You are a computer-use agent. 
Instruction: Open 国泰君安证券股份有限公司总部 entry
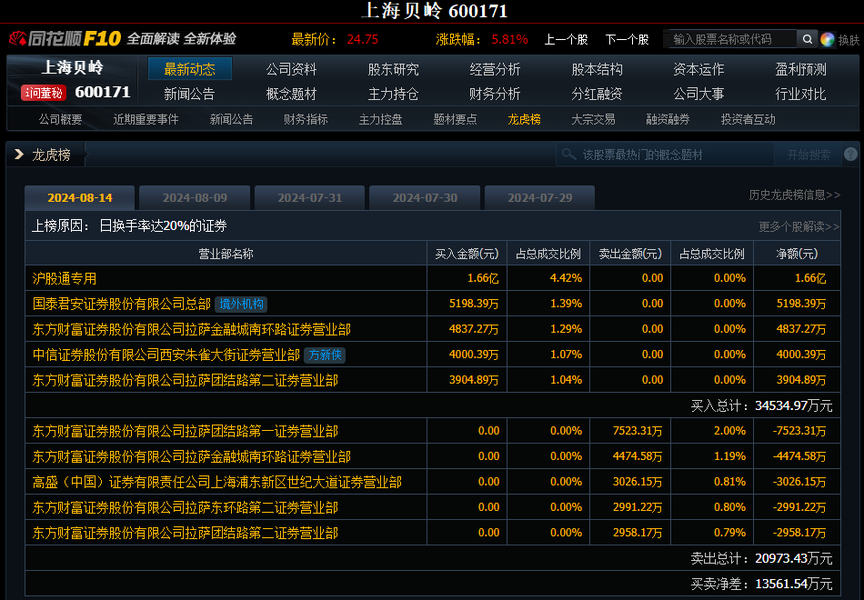click(x=122, y=304)
